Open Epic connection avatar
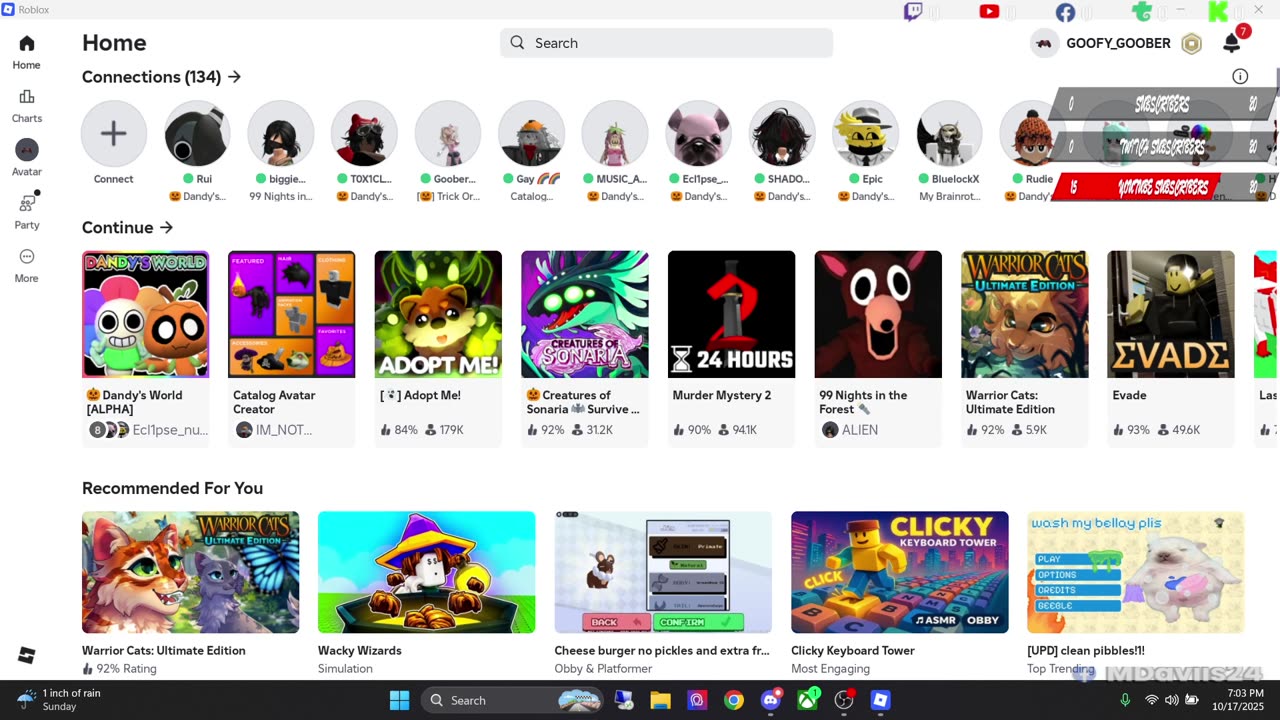 pyautogui.click(x=865, y=133)
